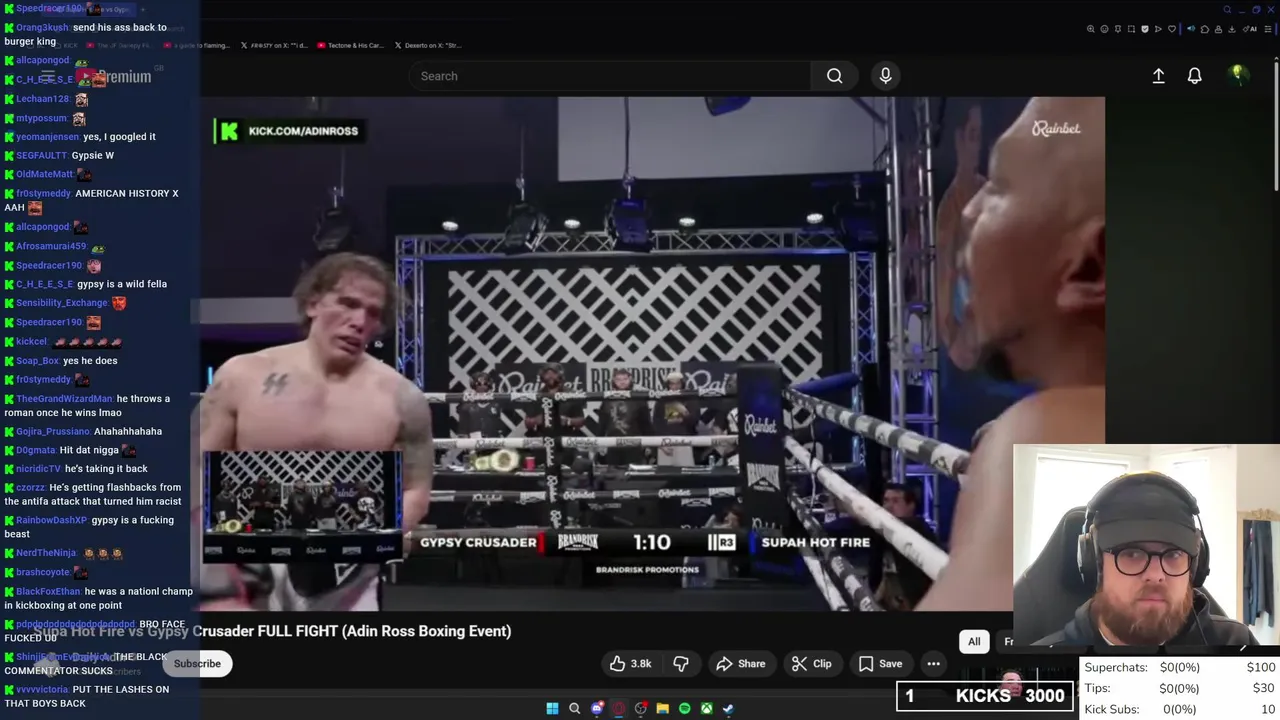Click the video title Supa Hot Fire vs Gypsy Crusader
This screenshot has height=720, width=1280.
pos(272,631)
